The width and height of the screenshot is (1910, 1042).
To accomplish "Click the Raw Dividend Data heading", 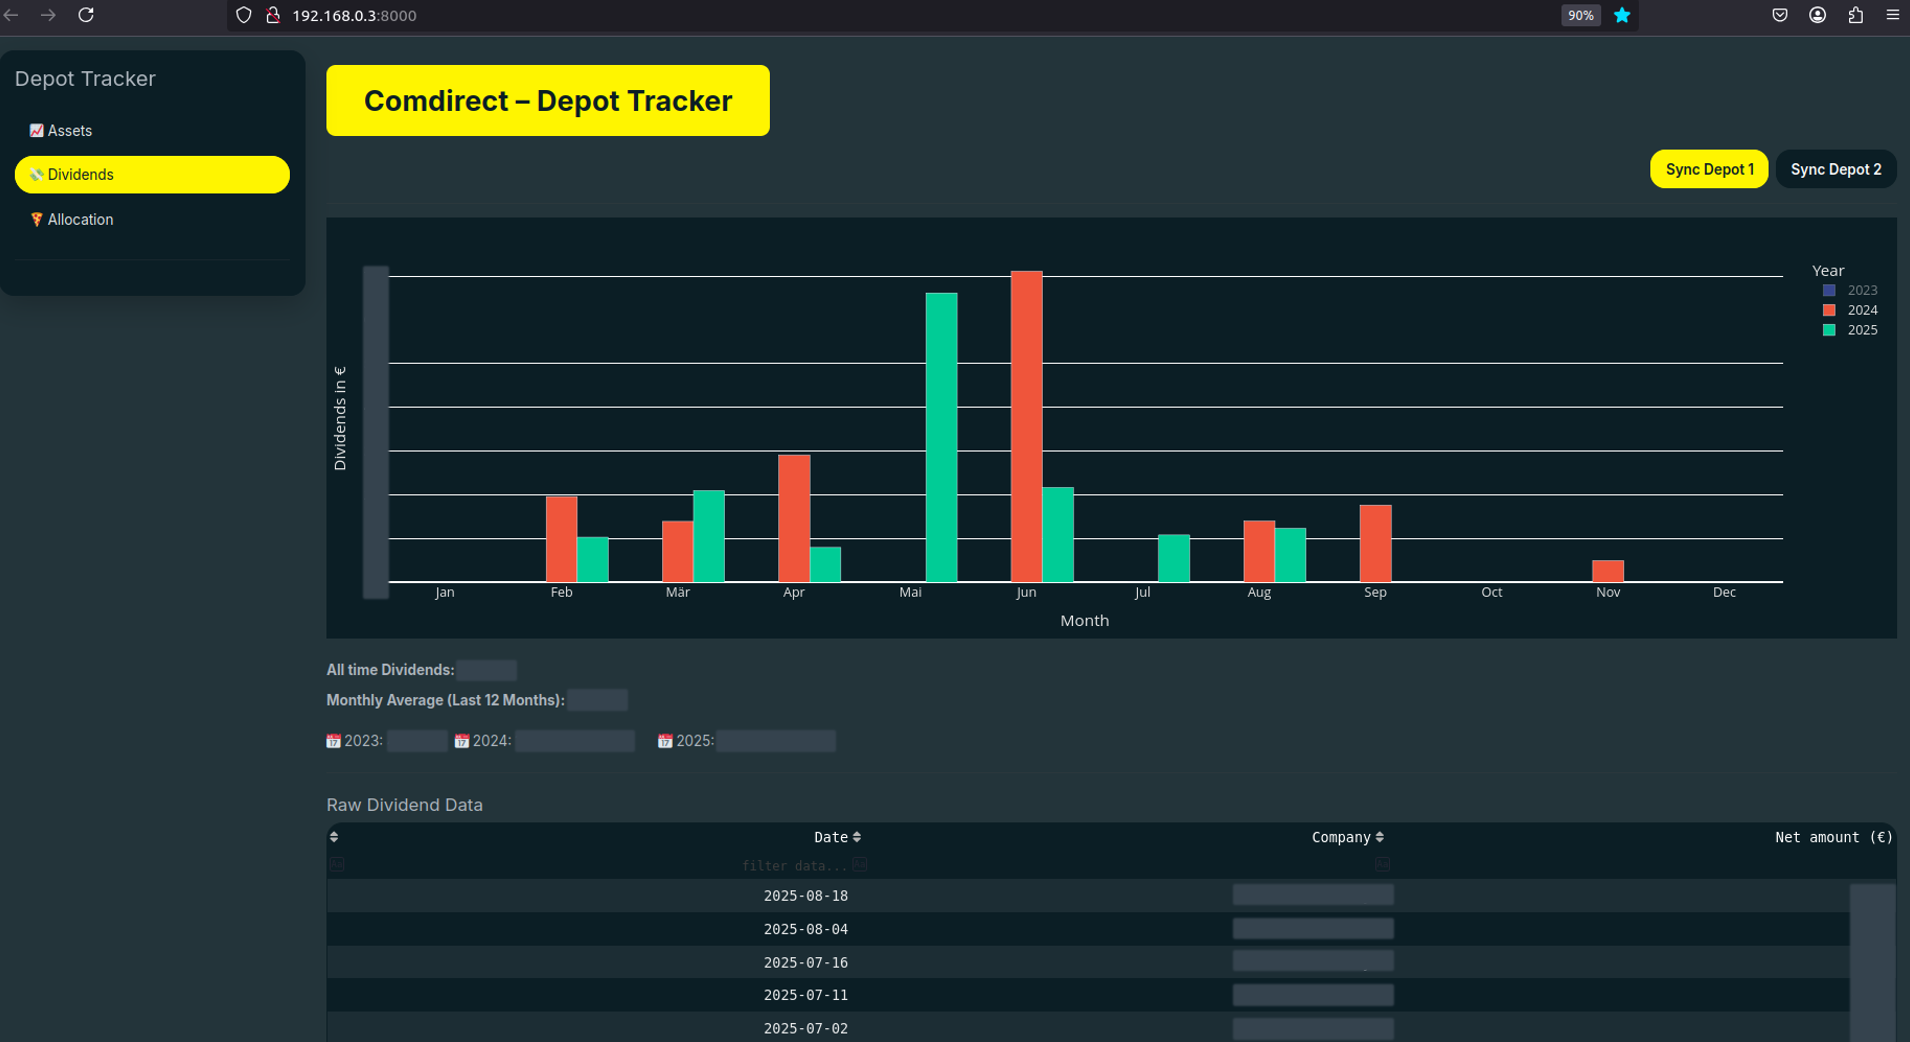I will pos(404,805).
